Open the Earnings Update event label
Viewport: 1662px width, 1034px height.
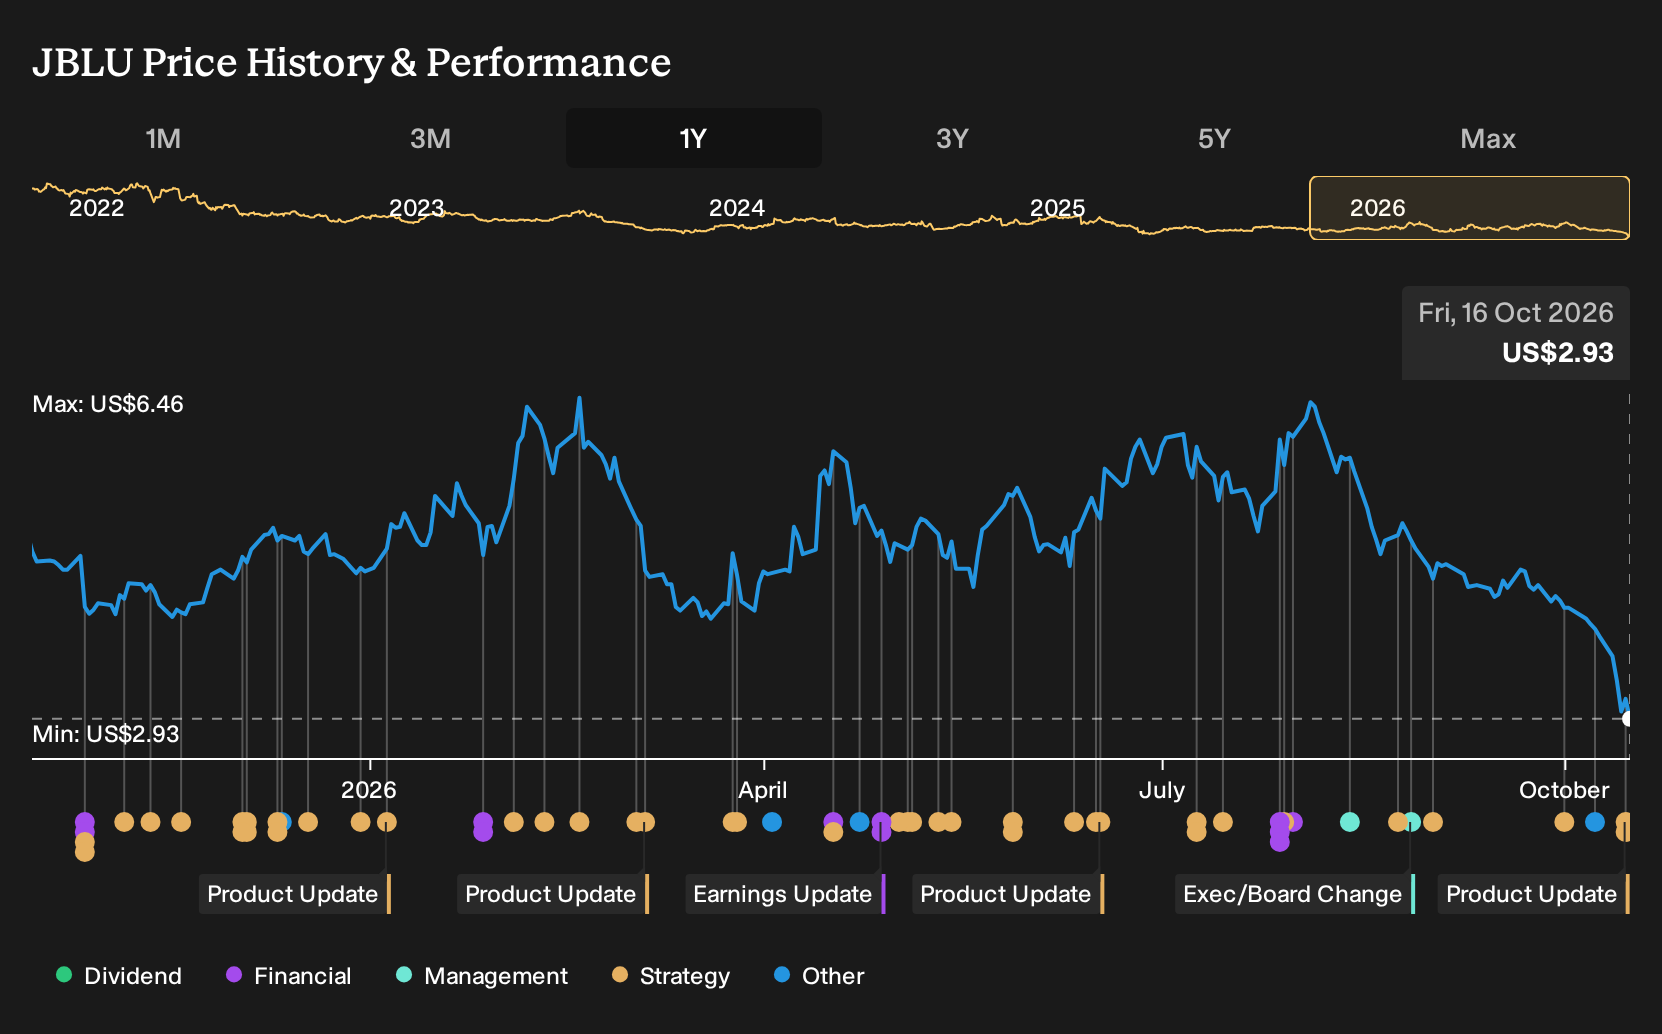click(785, 894)
